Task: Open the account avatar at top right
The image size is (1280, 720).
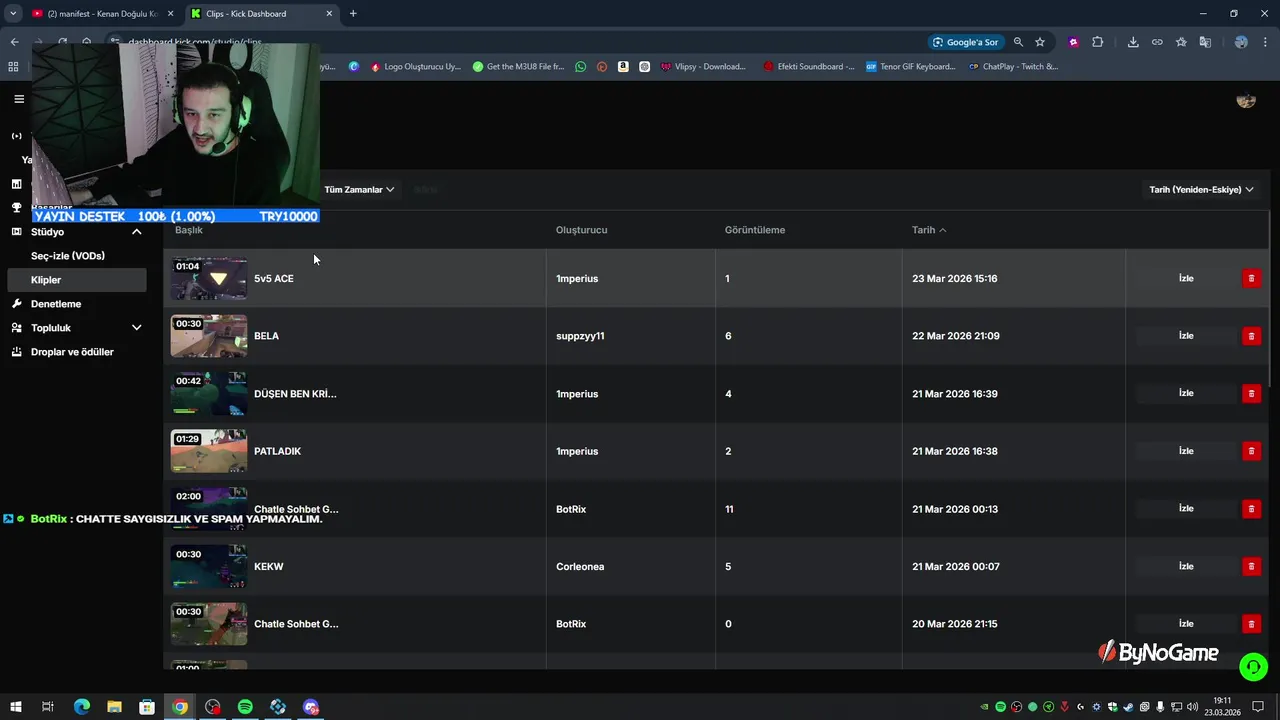Action: (x=1246, y=100)
